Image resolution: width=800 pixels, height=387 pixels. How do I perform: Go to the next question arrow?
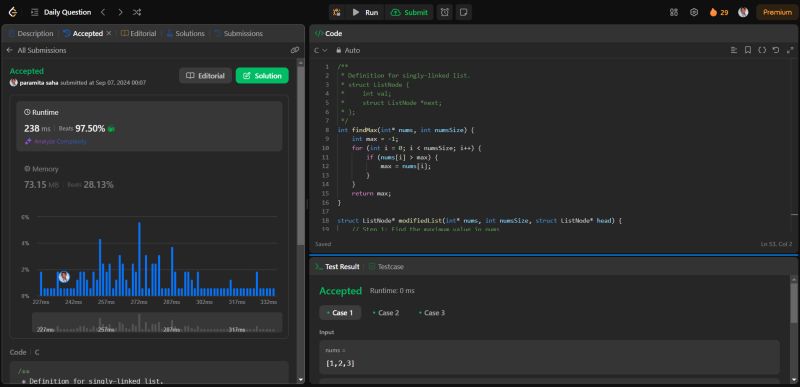click(x=120, y=12)
